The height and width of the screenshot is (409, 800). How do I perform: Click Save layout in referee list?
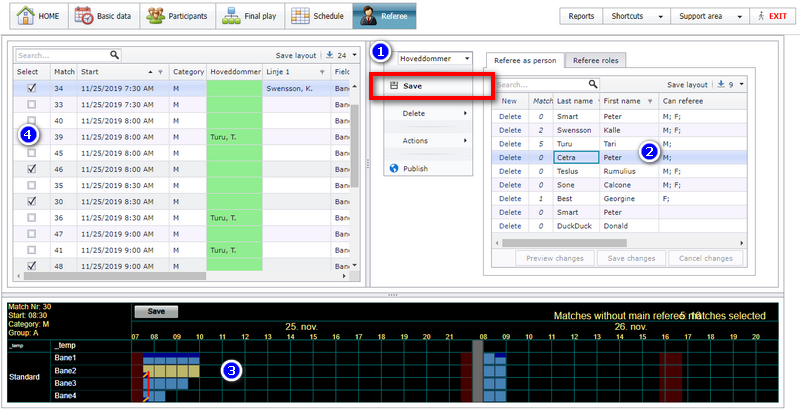coord(687,85)
